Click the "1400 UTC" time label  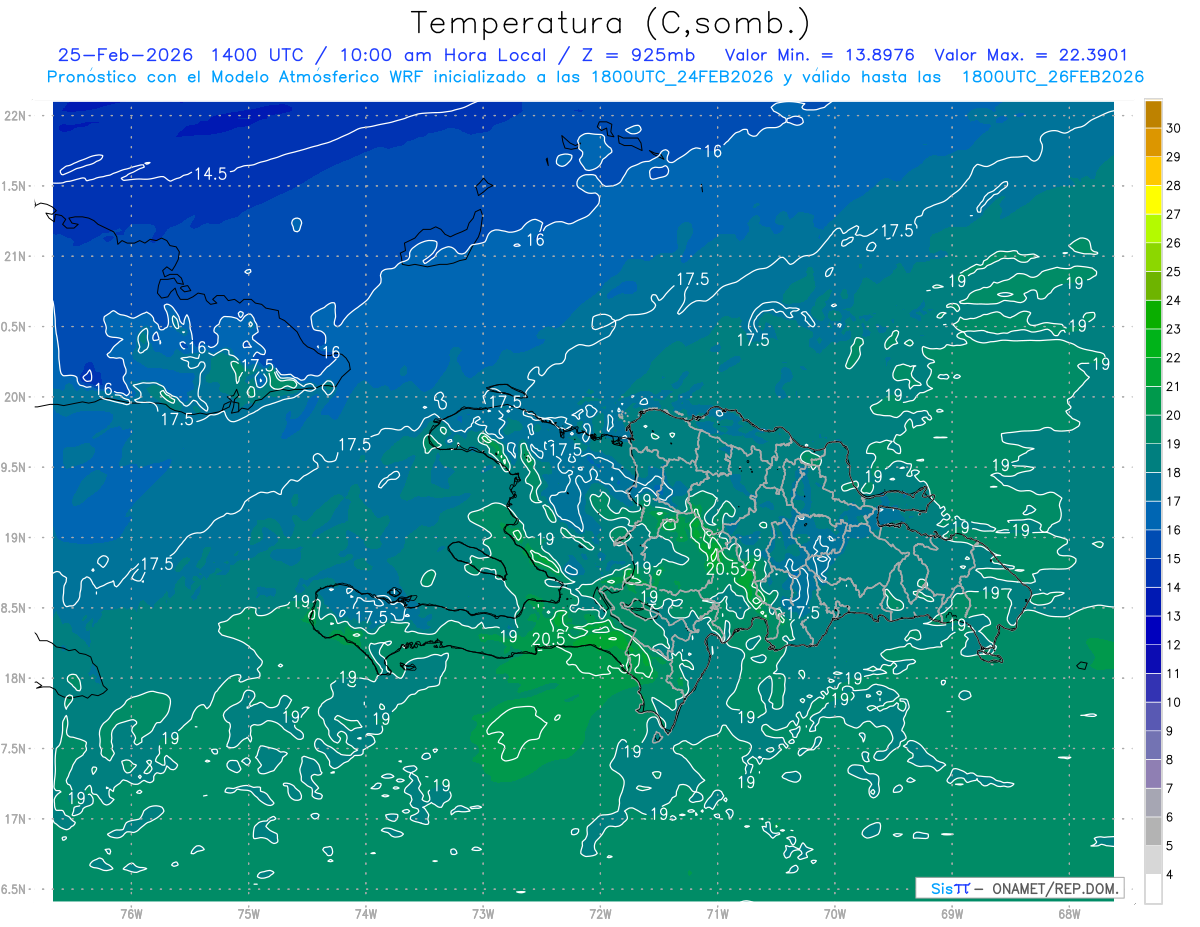(x=259, y=55)
